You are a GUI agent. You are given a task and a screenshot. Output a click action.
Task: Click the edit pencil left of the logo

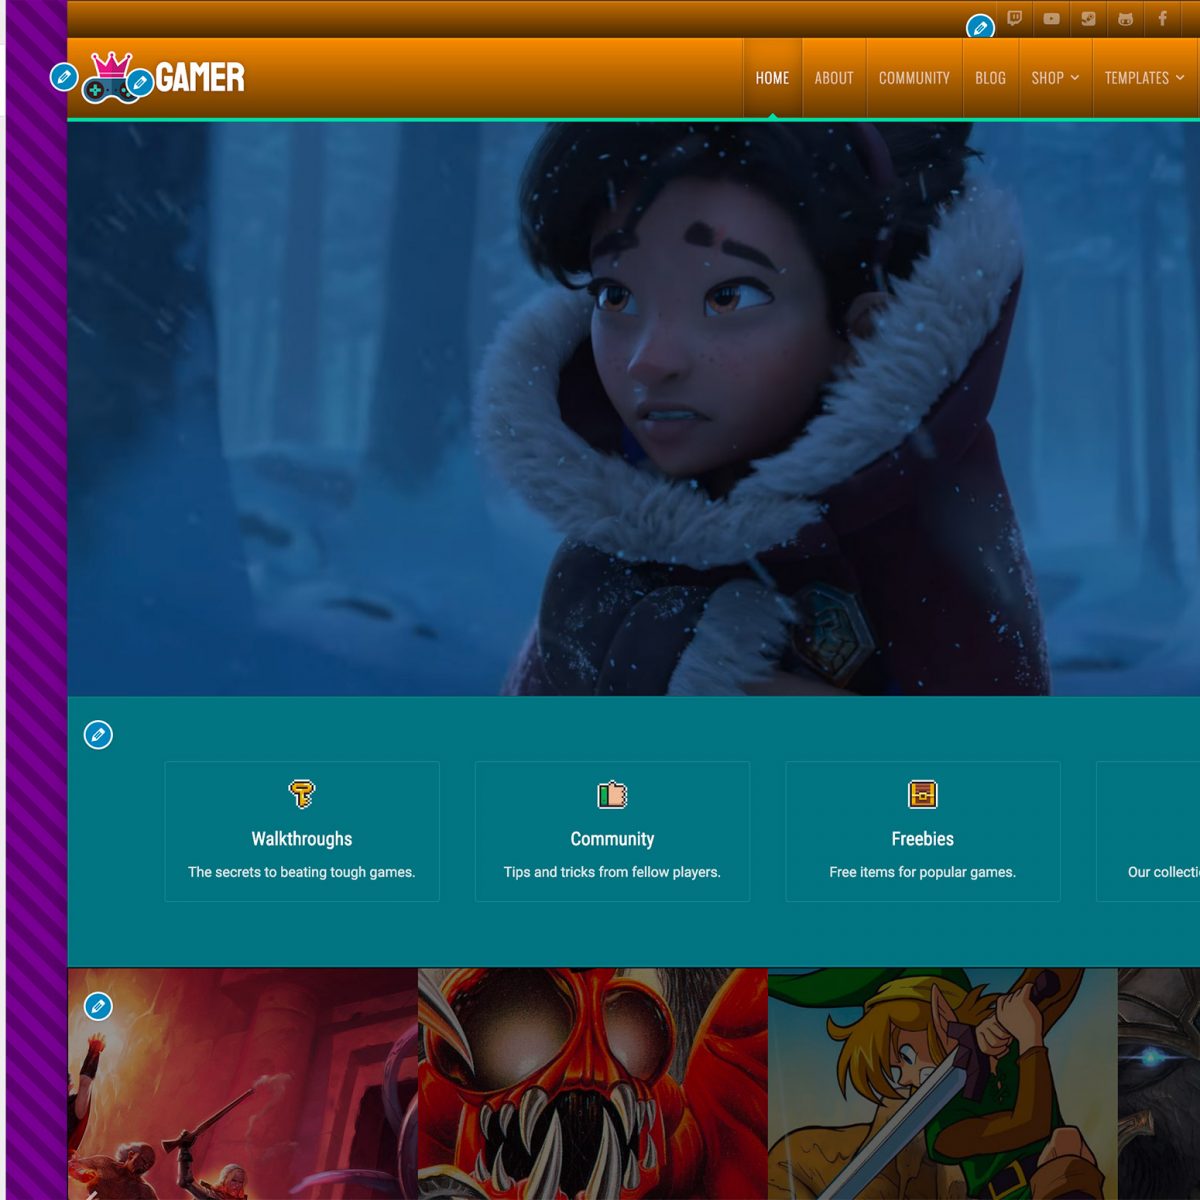tap(64, 76)
